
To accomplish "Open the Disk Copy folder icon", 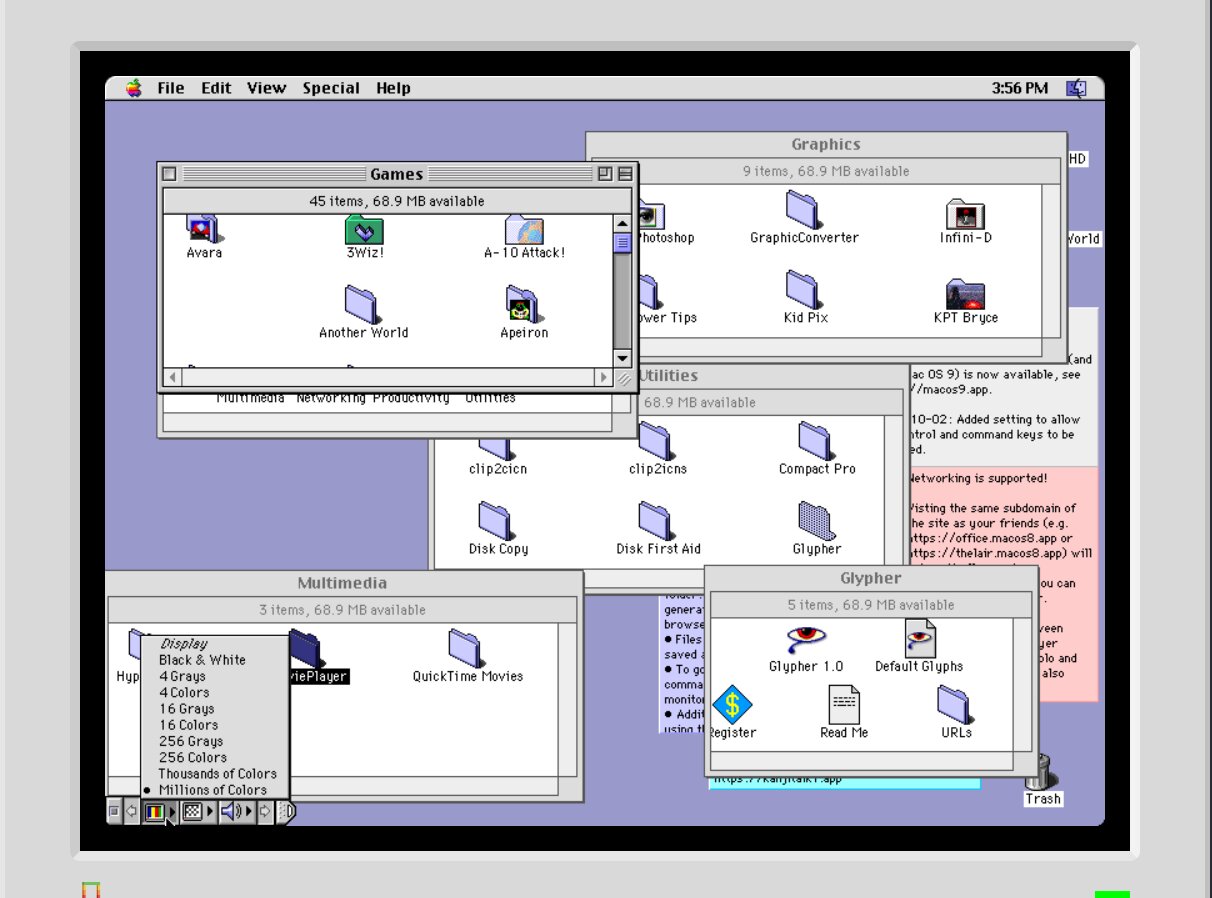I will (x=496, y=520).
